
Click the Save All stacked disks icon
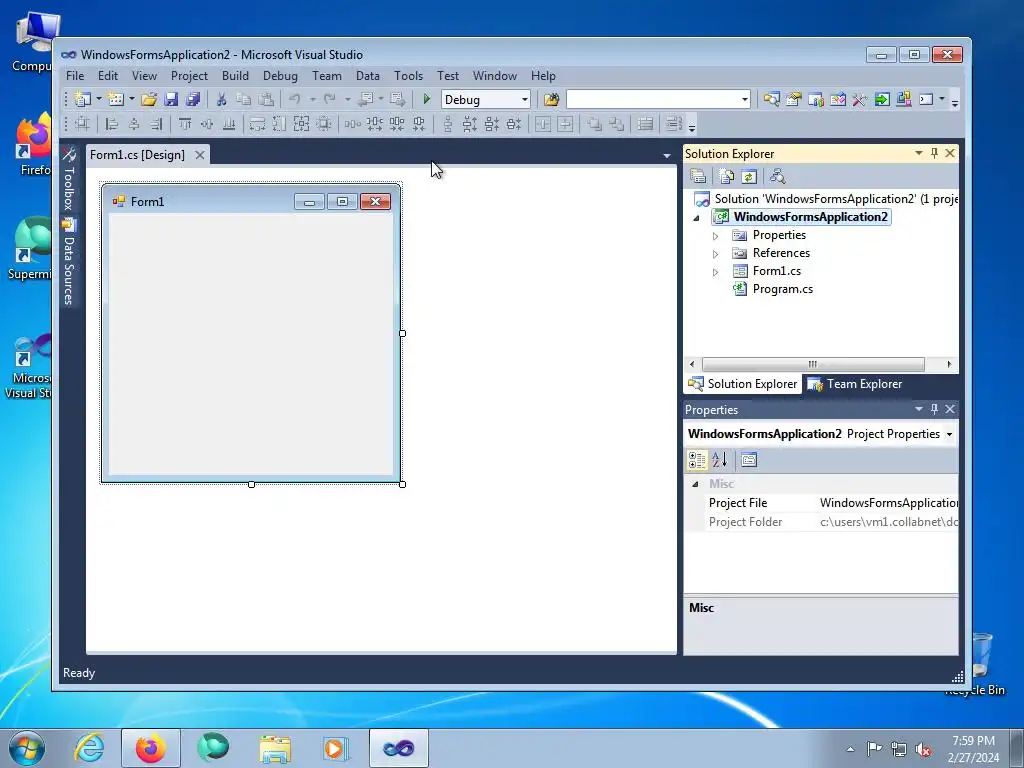pos(193,99)
